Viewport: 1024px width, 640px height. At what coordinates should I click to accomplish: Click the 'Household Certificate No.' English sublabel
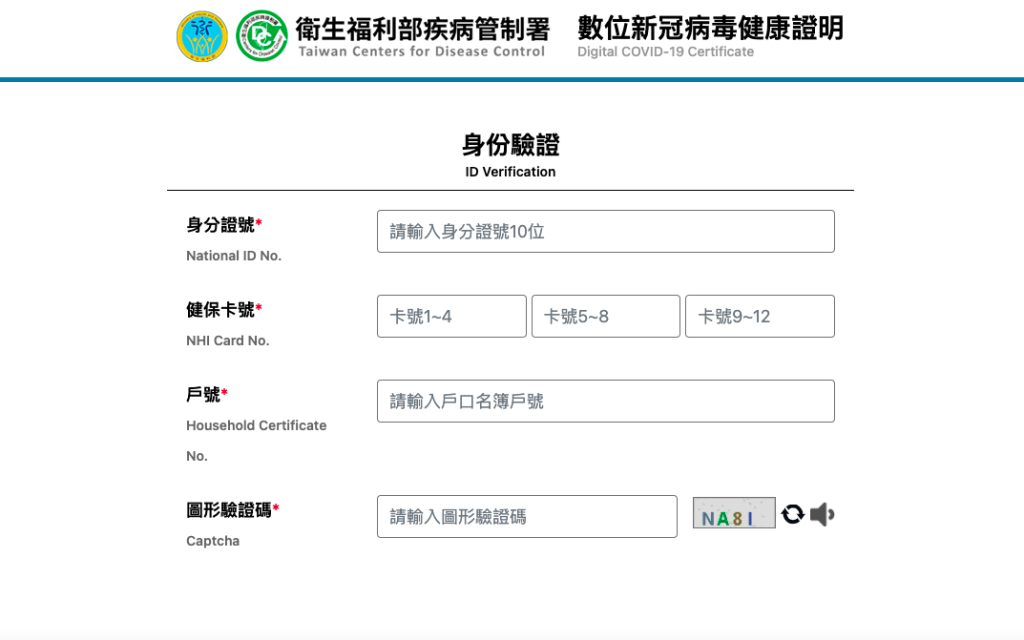[x=256, y=426]
